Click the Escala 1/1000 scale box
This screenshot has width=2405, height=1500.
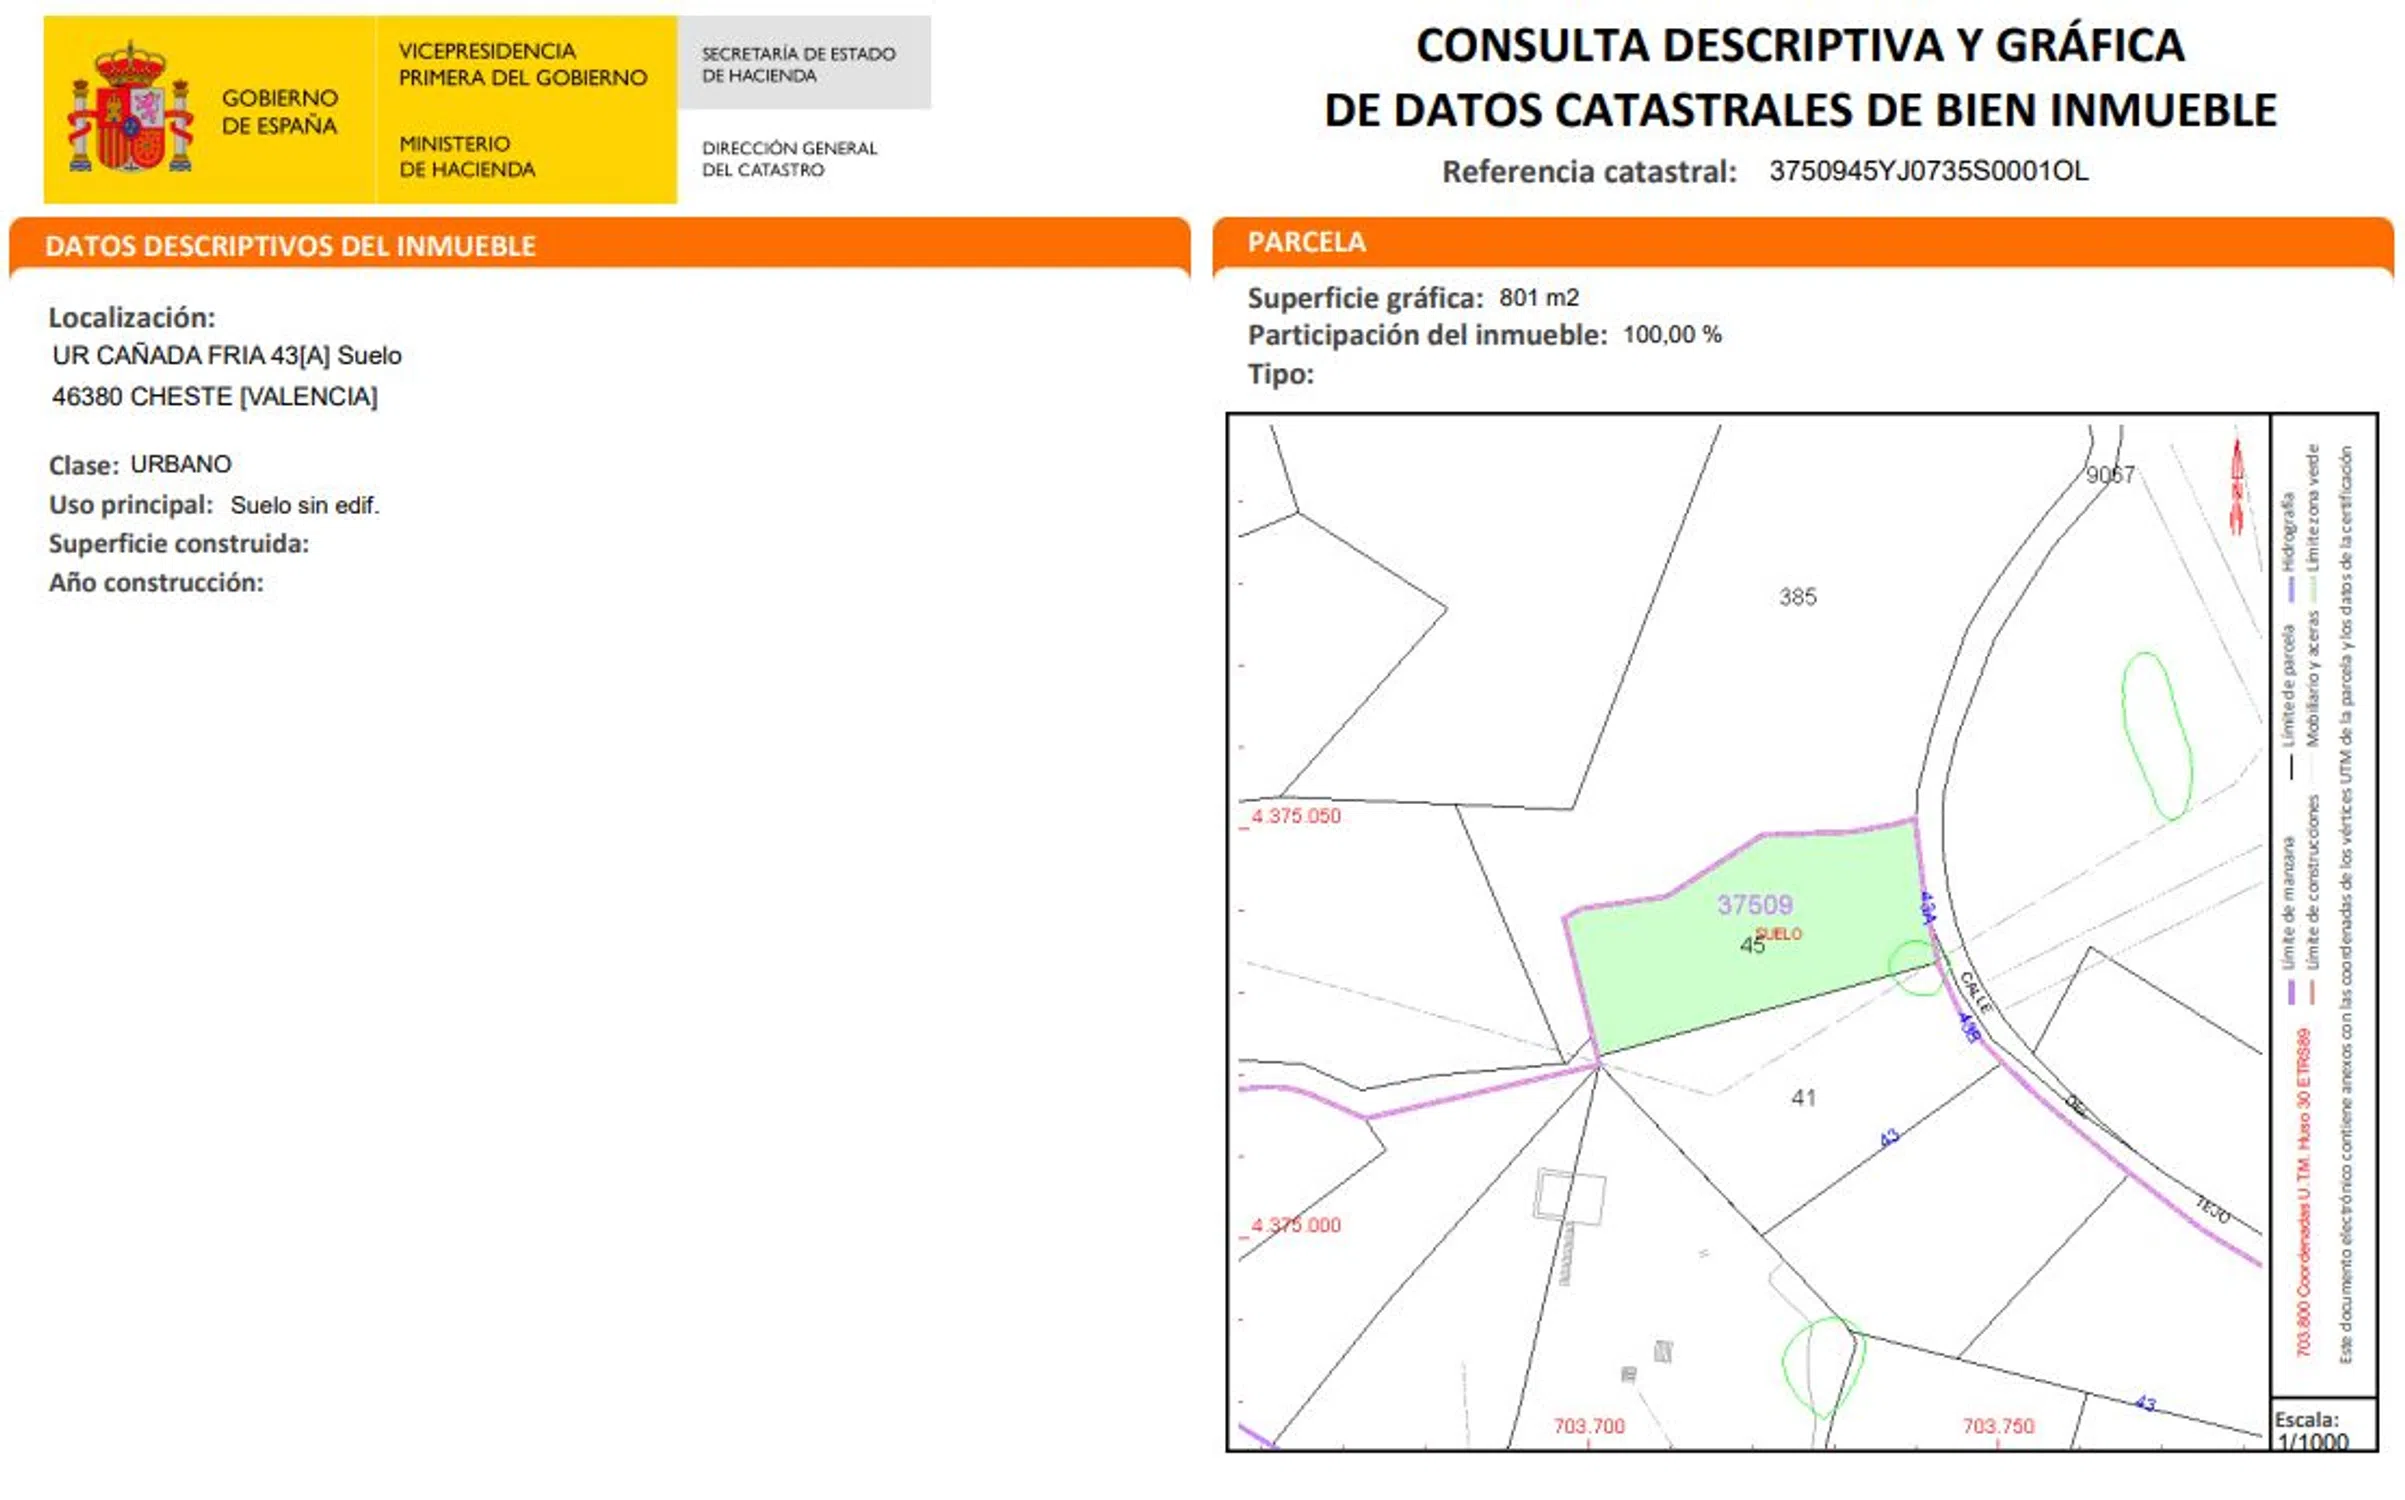pos(2322,1427)
